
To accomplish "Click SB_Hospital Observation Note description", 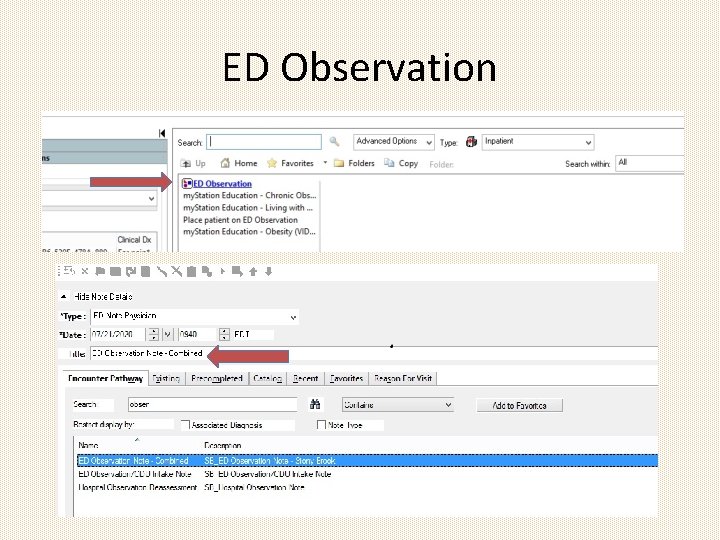I will click(254, 487).
